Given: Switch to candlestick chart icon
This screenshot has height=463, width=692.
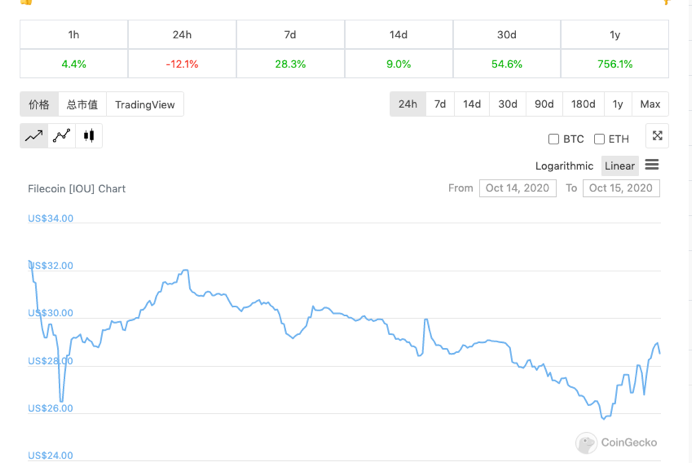Looking at the screenshot, I should [89, 136].
